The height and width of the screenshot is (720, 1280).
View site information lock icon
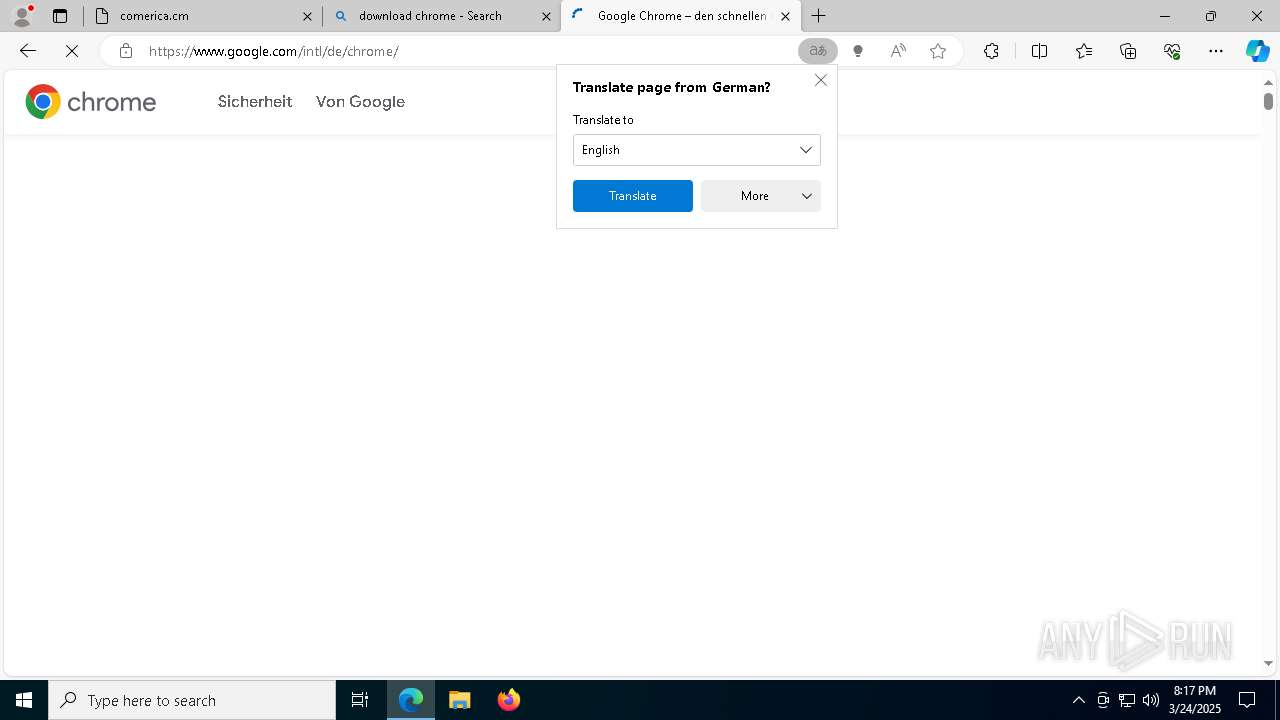pyautogui.click(x=125, y=51)
